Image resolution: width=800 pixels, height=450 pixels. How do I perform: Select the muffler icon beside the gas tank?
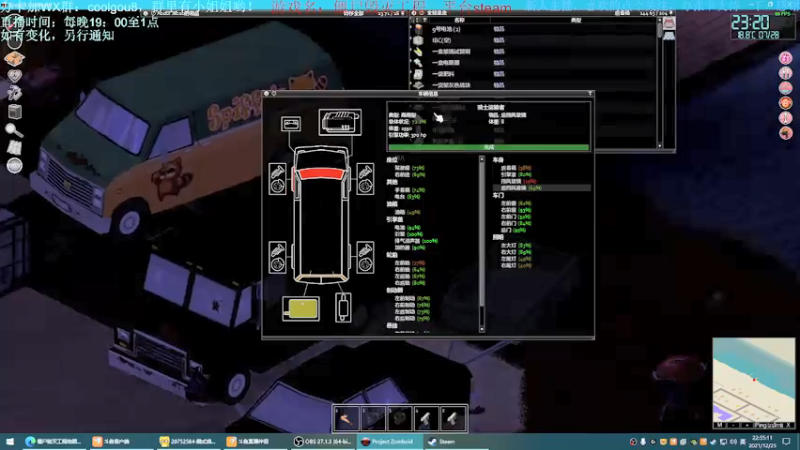pyautogui.click(x=343, y=308)
